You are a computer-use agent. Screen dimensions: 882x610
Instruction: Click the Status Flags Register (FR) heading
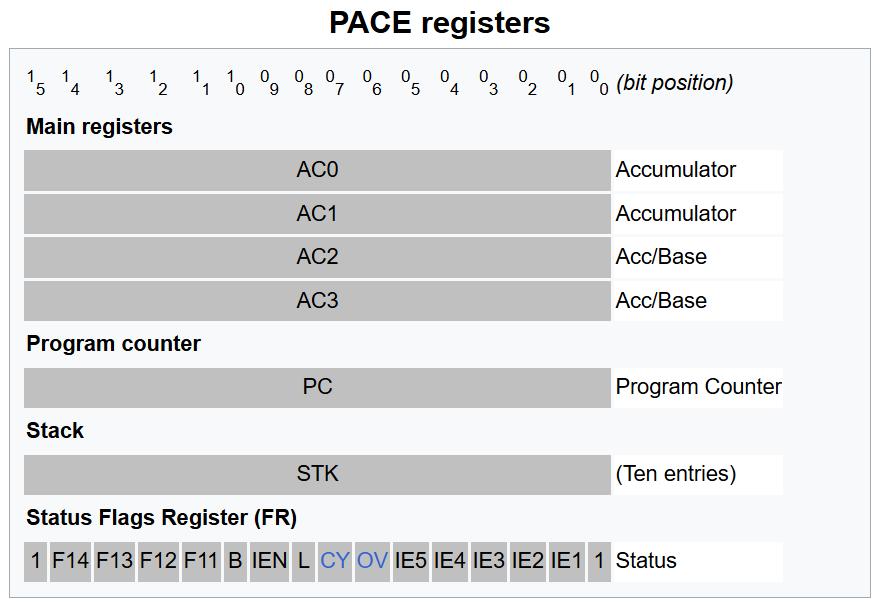(162, 518)
